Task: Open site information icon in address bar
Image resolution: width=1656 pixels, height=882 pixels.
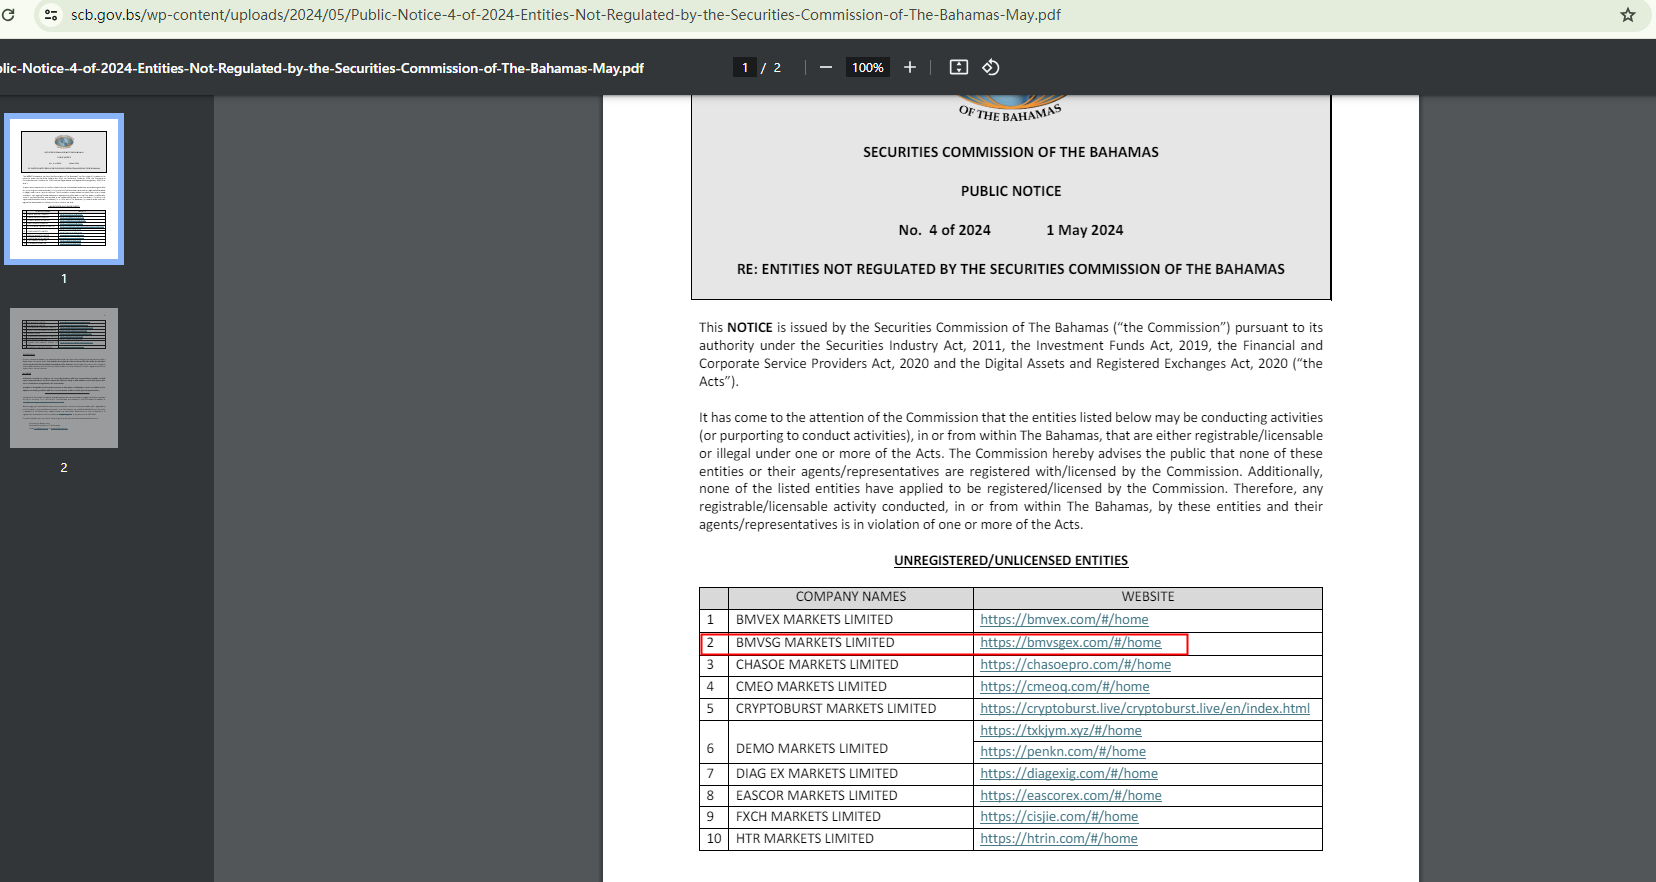Action: click(50, 15)
